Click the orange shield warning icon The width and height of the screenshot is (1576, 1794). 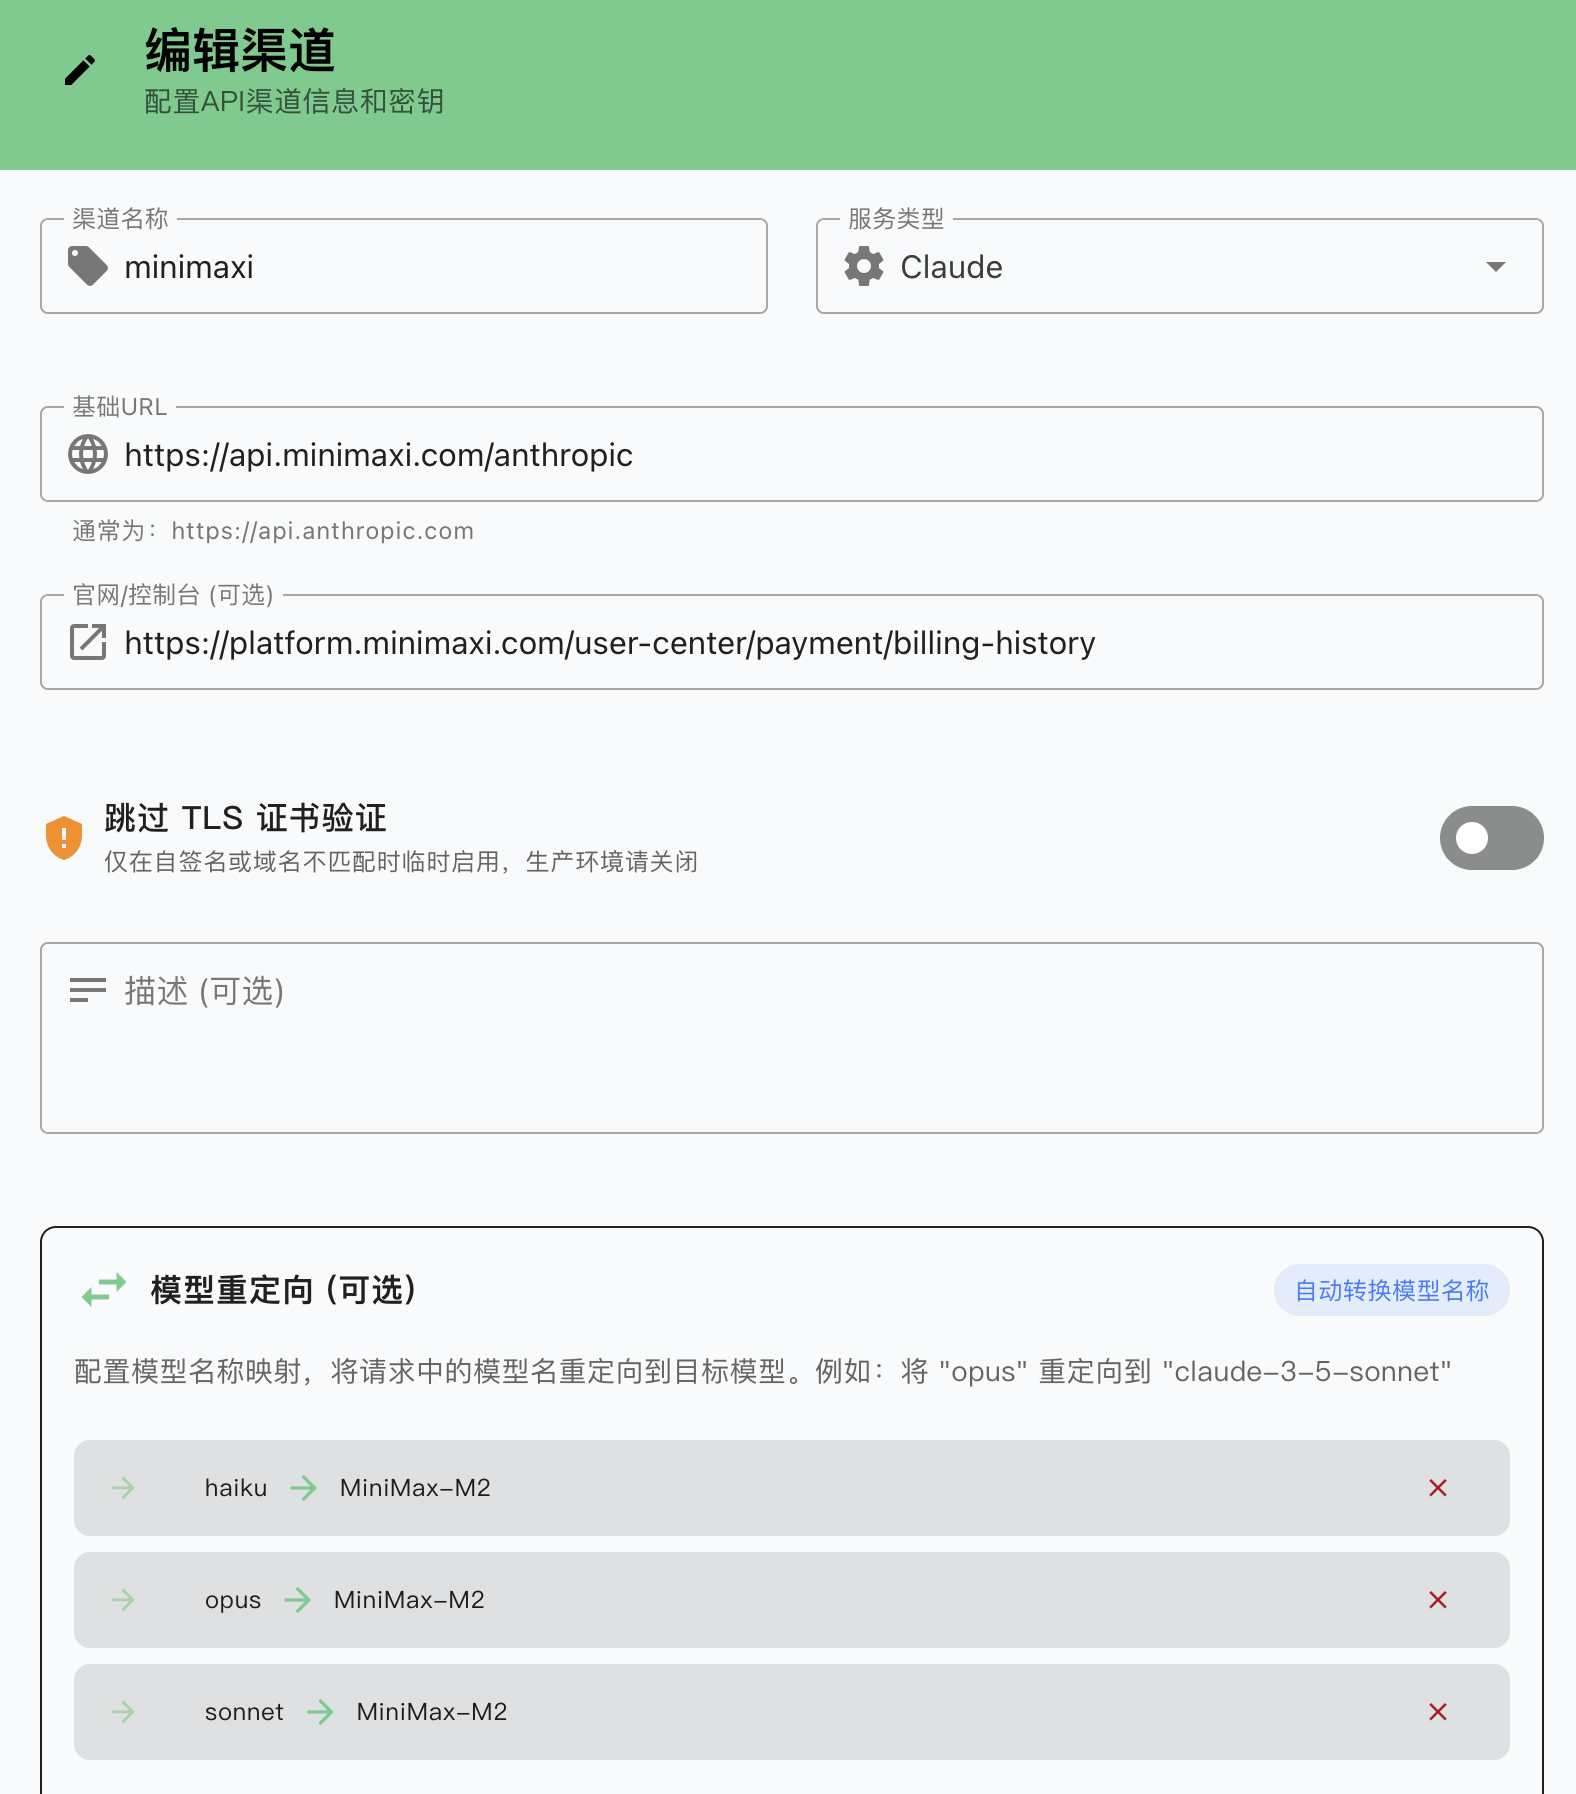[64, 837]
